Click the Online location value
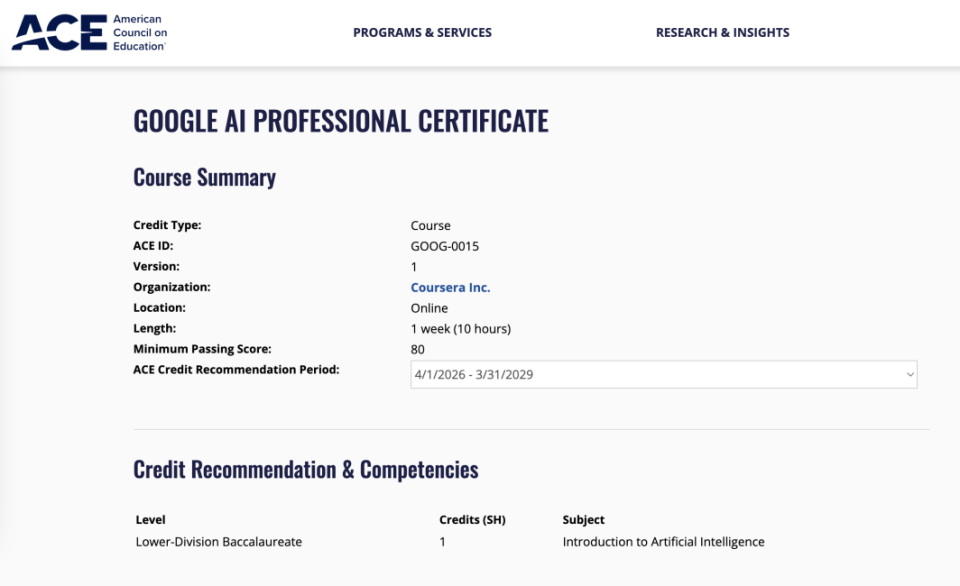 [x=429, y=308]
